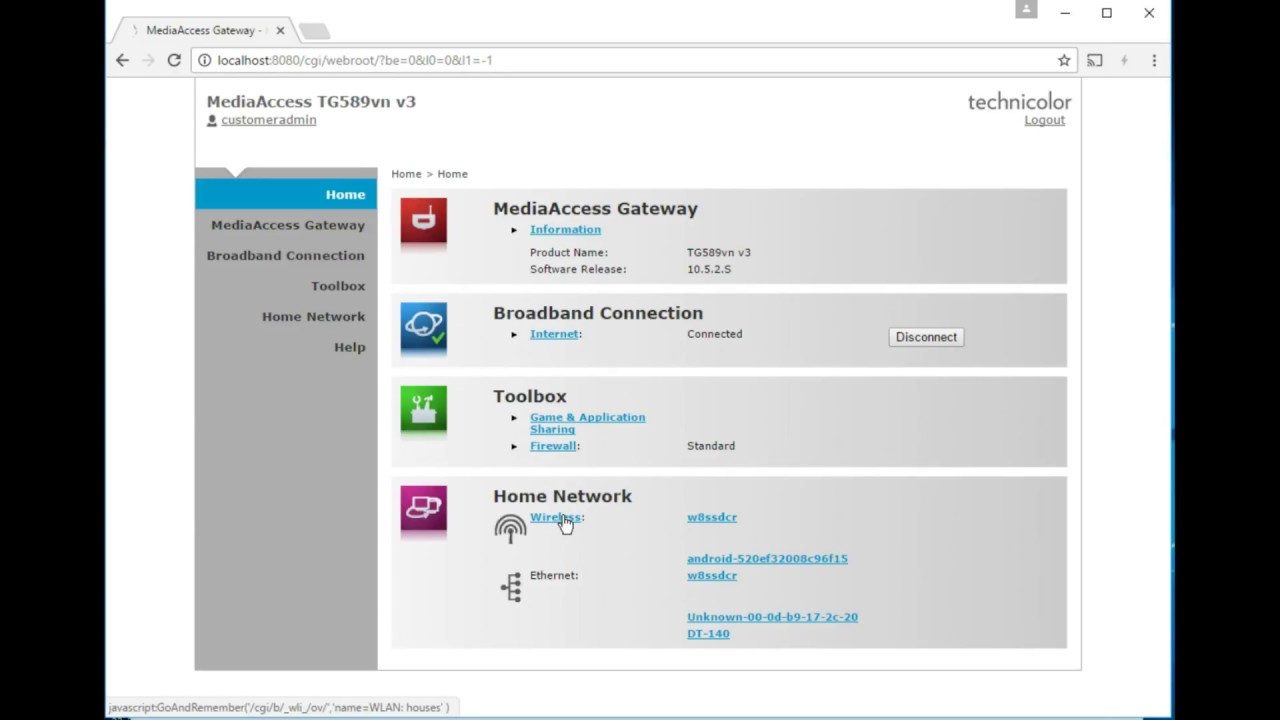Viewport: 1280px width, 720px height.
Task: Open the Information link
Action: click(565, 229)
